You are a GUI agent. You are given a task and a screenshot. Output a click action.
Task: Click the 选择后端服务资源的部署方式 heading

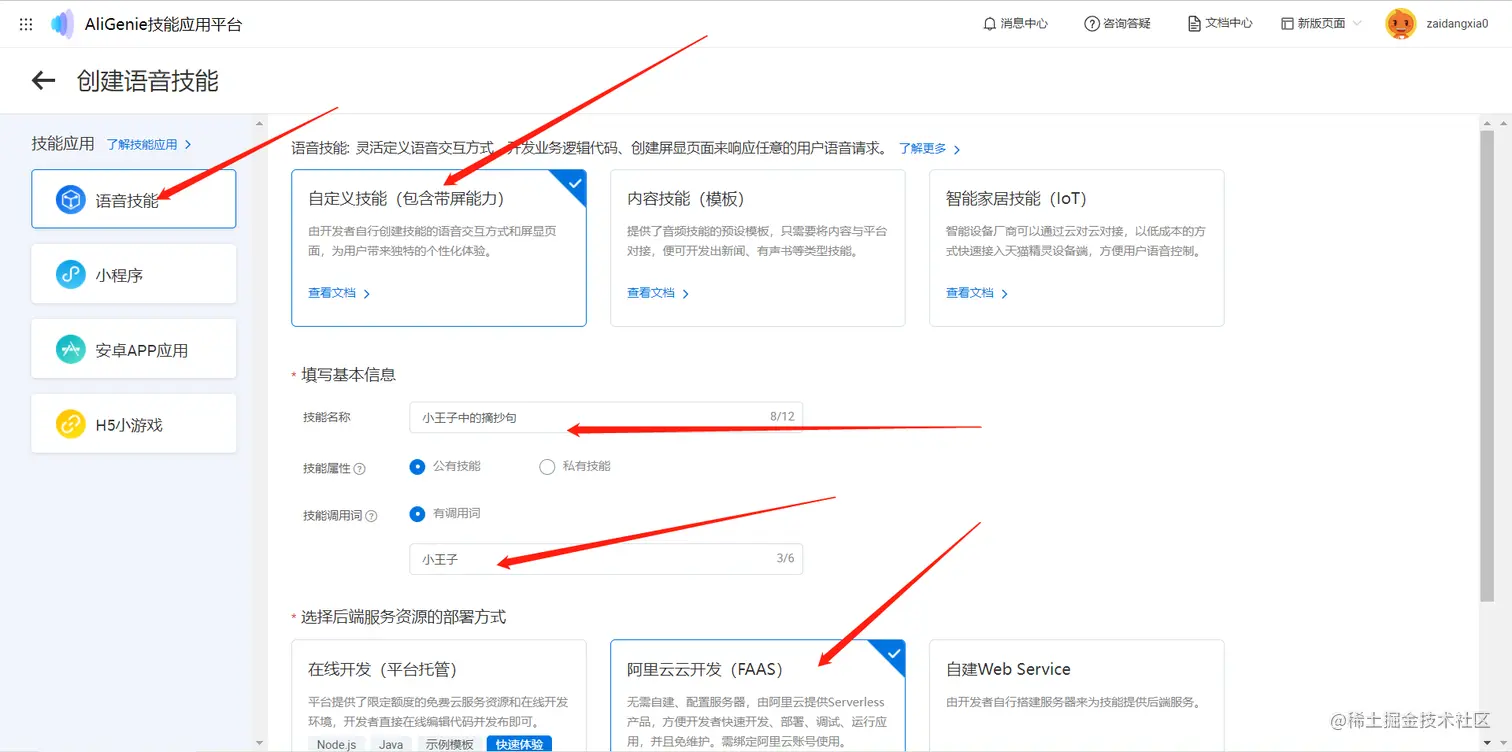click(x=404, y=617)
